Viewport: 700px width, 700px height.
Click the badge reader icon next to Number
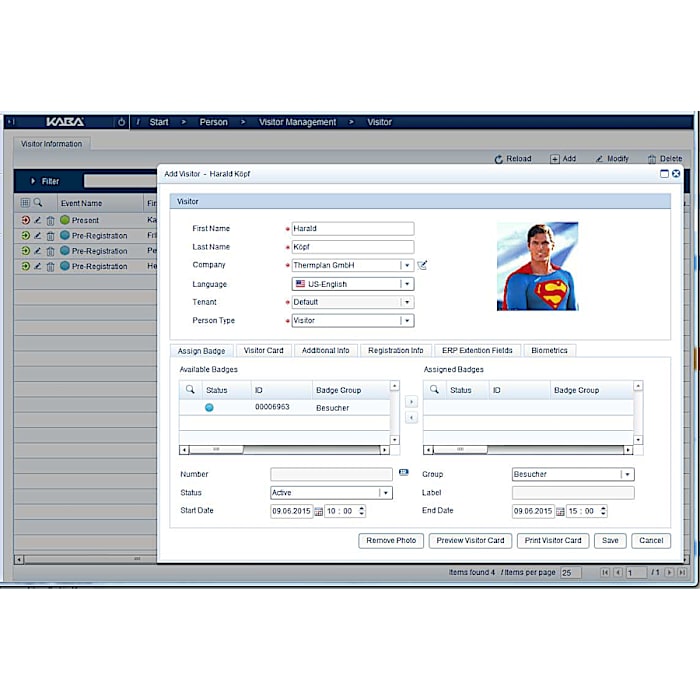click(x=403, y=472)
